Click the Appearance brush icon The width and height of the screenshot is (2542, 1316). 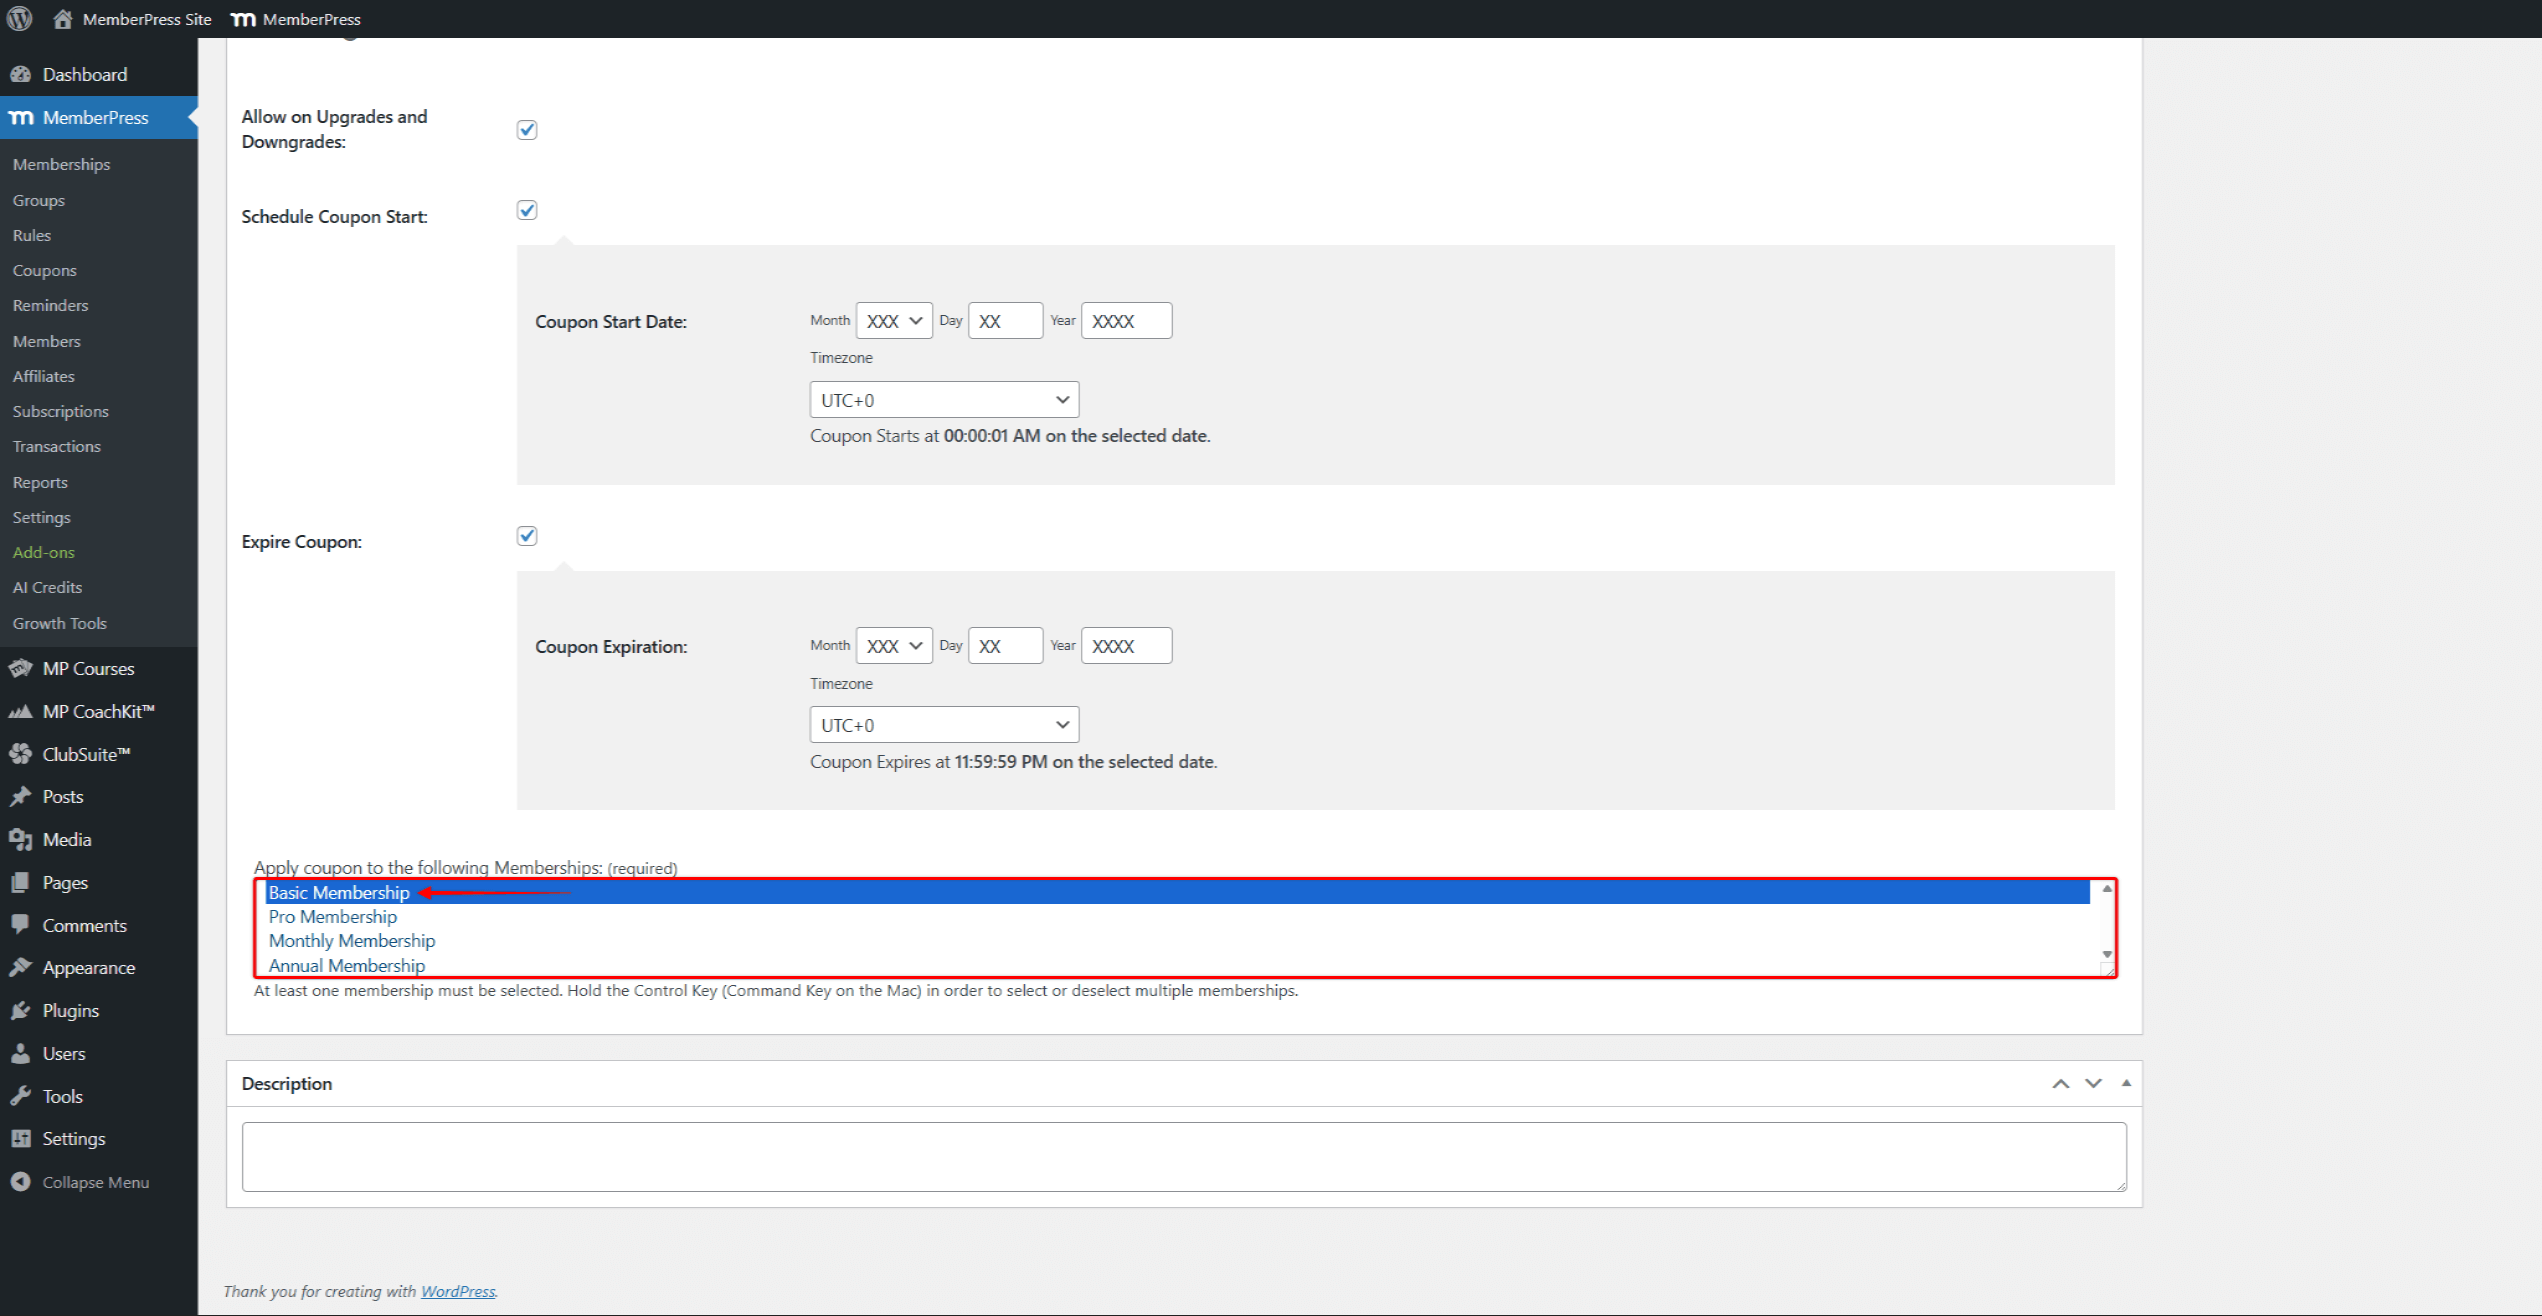tap(20, 967)
